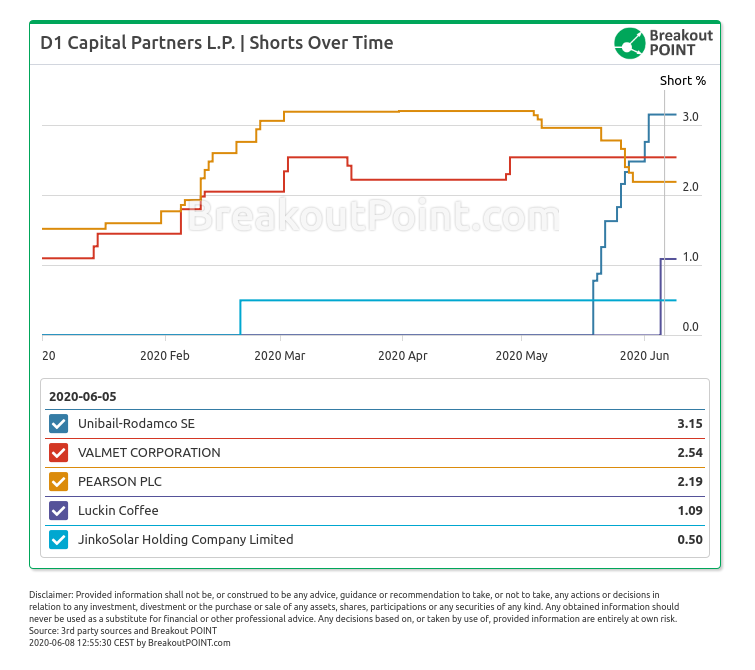
Task: Click the 3.15 value for Unibail-Rodamco
Action: click(689, 424)
